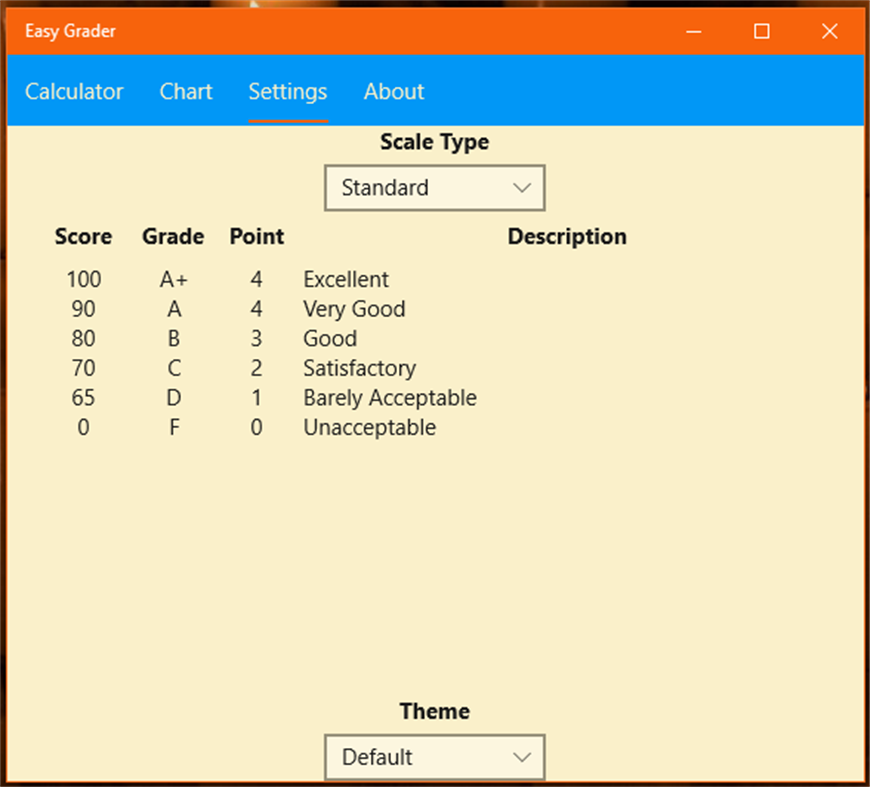This screenshot has width=870, height=787.
Task: Click the Easy Grader title bar text
Action: (x=69, y=31)
